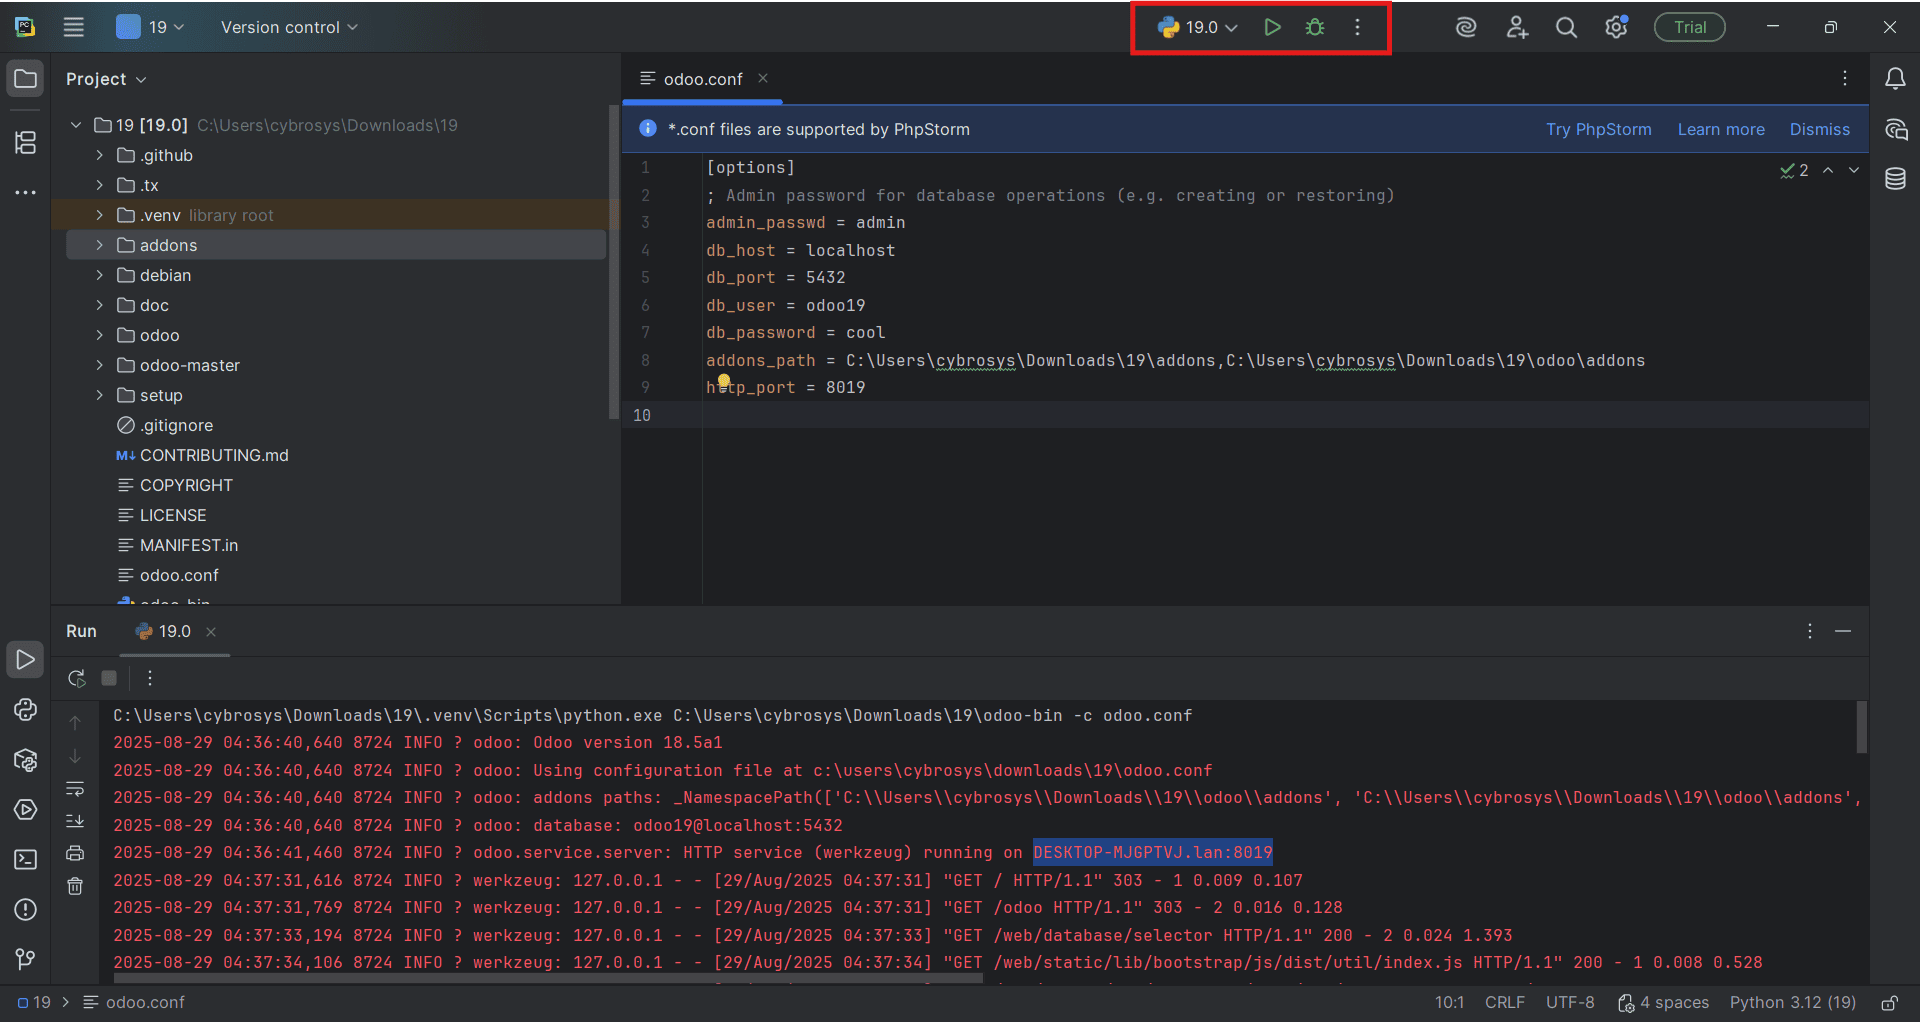
Task: Start debugging with the bug icon
Action: point(1315,27)
